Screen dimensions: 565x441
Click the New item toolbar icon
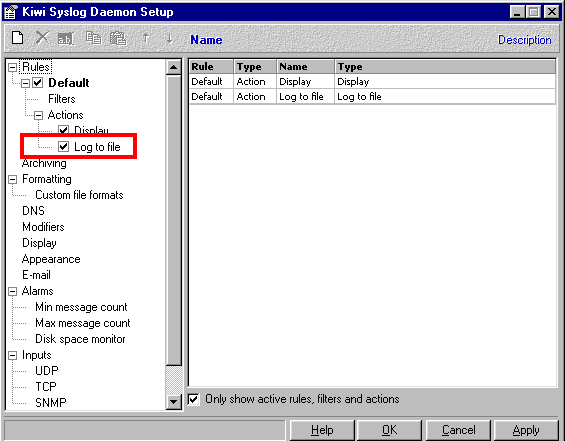[17, 38]
